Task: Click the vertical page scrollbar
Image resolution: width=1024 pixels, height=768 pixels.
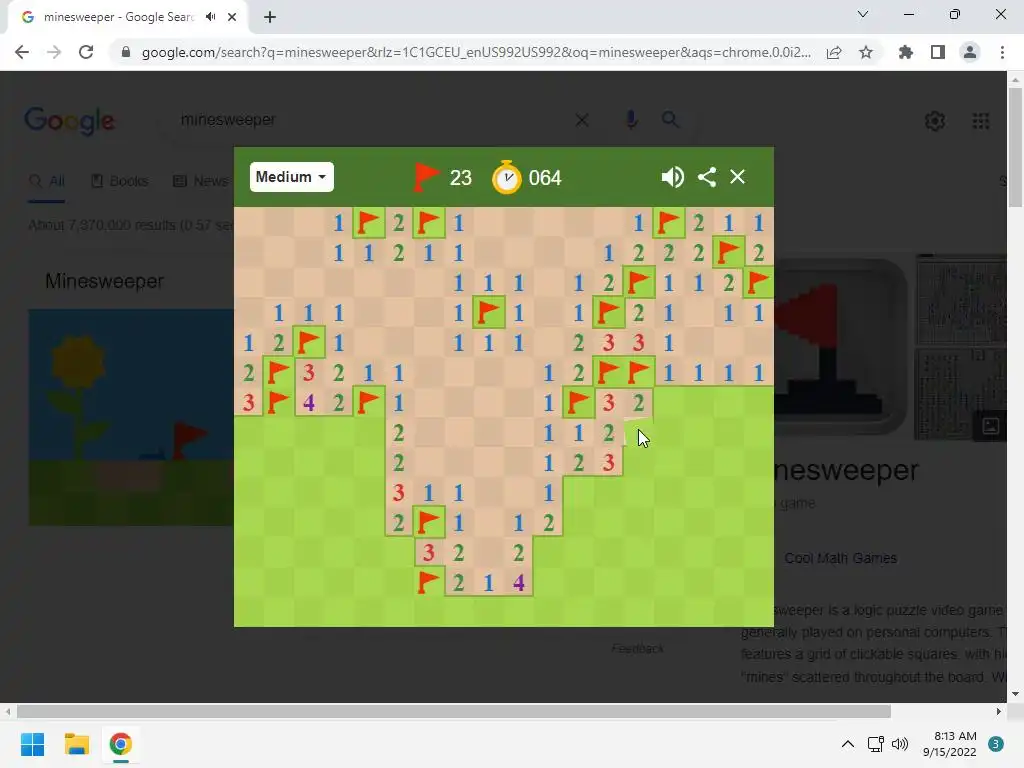Action: (1015, 150)
